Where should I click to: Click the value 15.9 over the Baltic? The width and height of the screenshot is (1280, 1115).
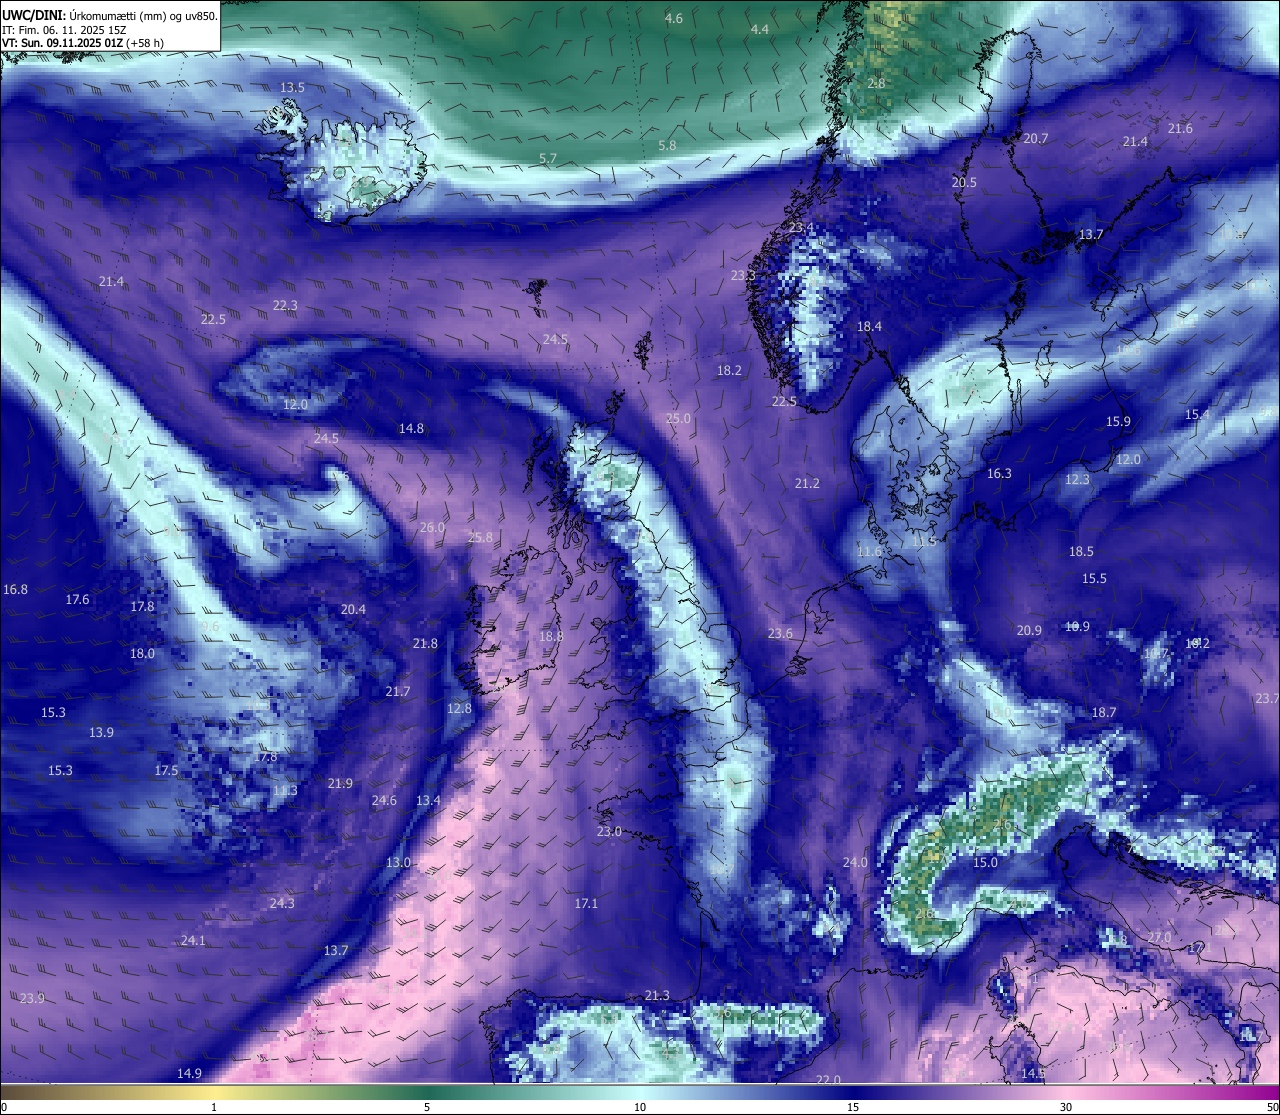tap(1118, 422)
